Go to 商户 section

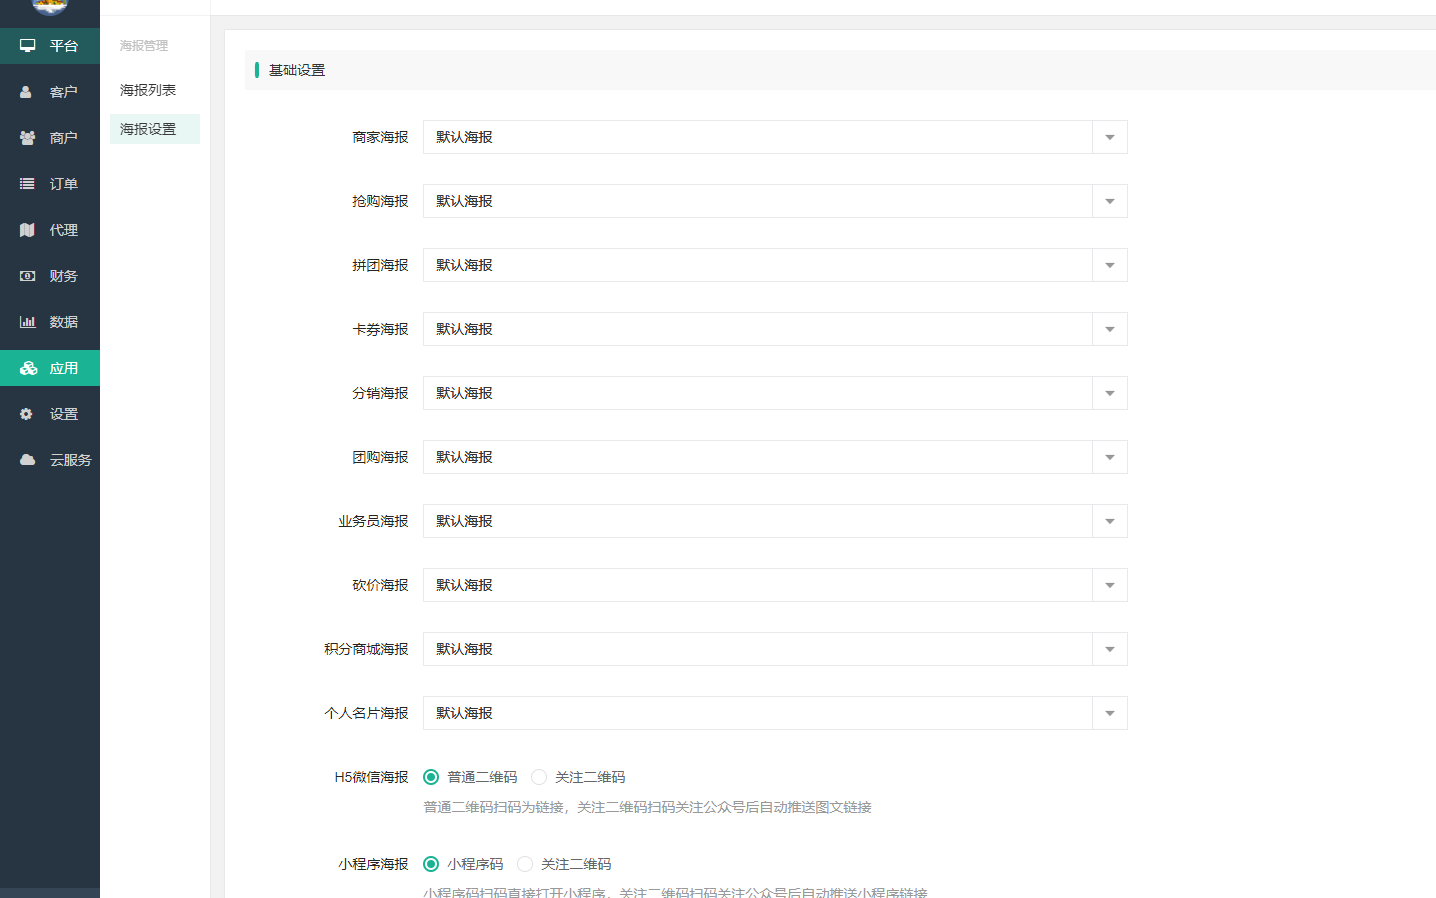tap(50, 138)
